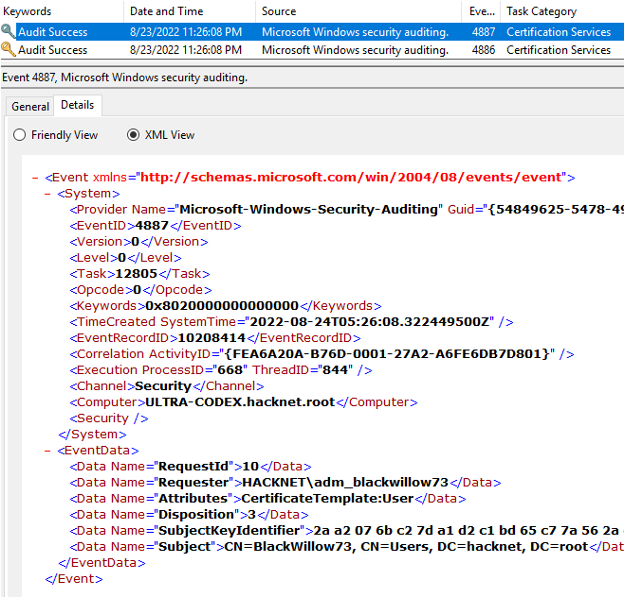Collapse the EventData XML node

48,450
